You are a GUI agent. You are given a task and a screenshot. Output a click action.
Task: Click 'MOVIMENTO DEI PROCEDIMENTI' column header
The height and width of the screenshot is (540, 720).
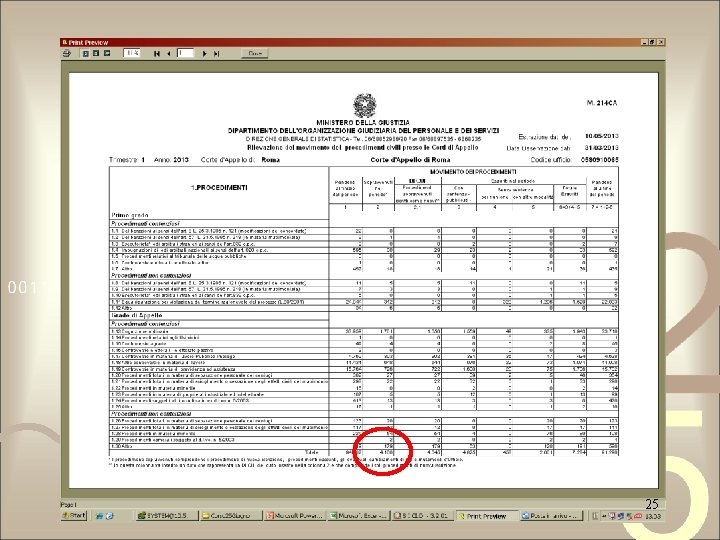point(473,172)
